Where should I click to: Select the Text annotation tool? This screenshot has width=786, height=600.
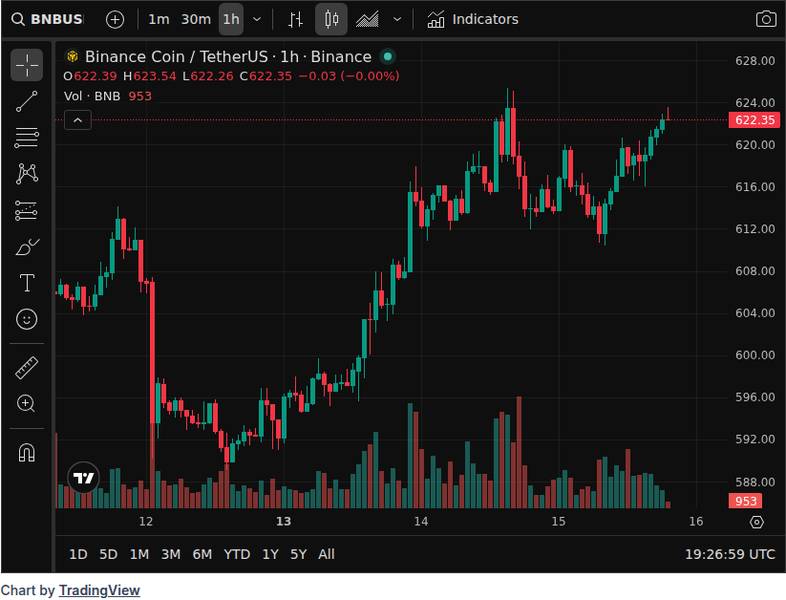click(x=27, y=283)
